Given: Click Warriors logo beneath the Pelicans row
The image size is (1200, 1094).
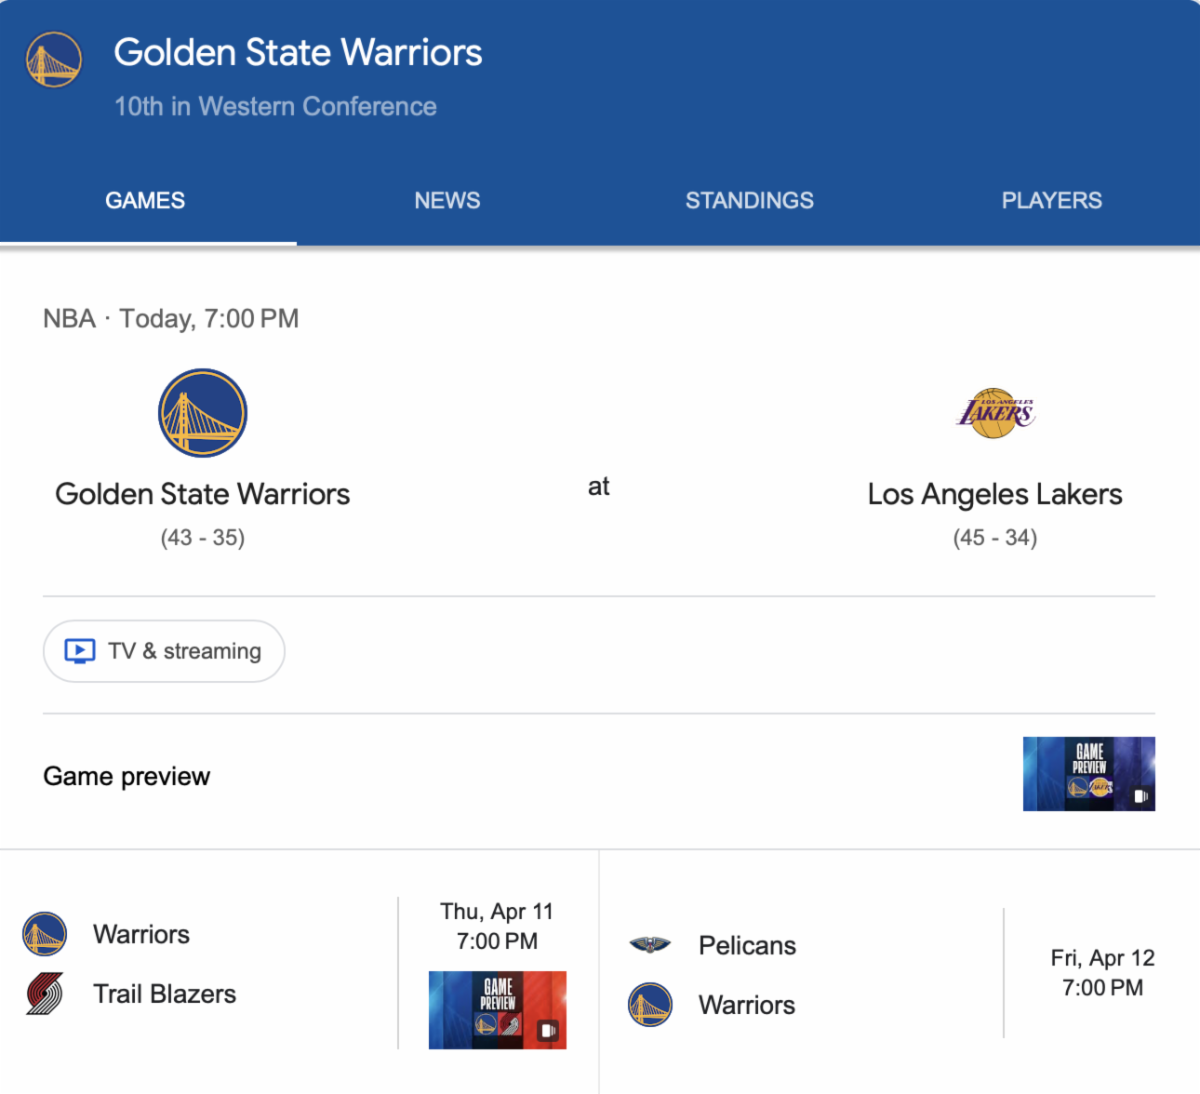Looking at the screenshot, I should tap(650, 1005).
